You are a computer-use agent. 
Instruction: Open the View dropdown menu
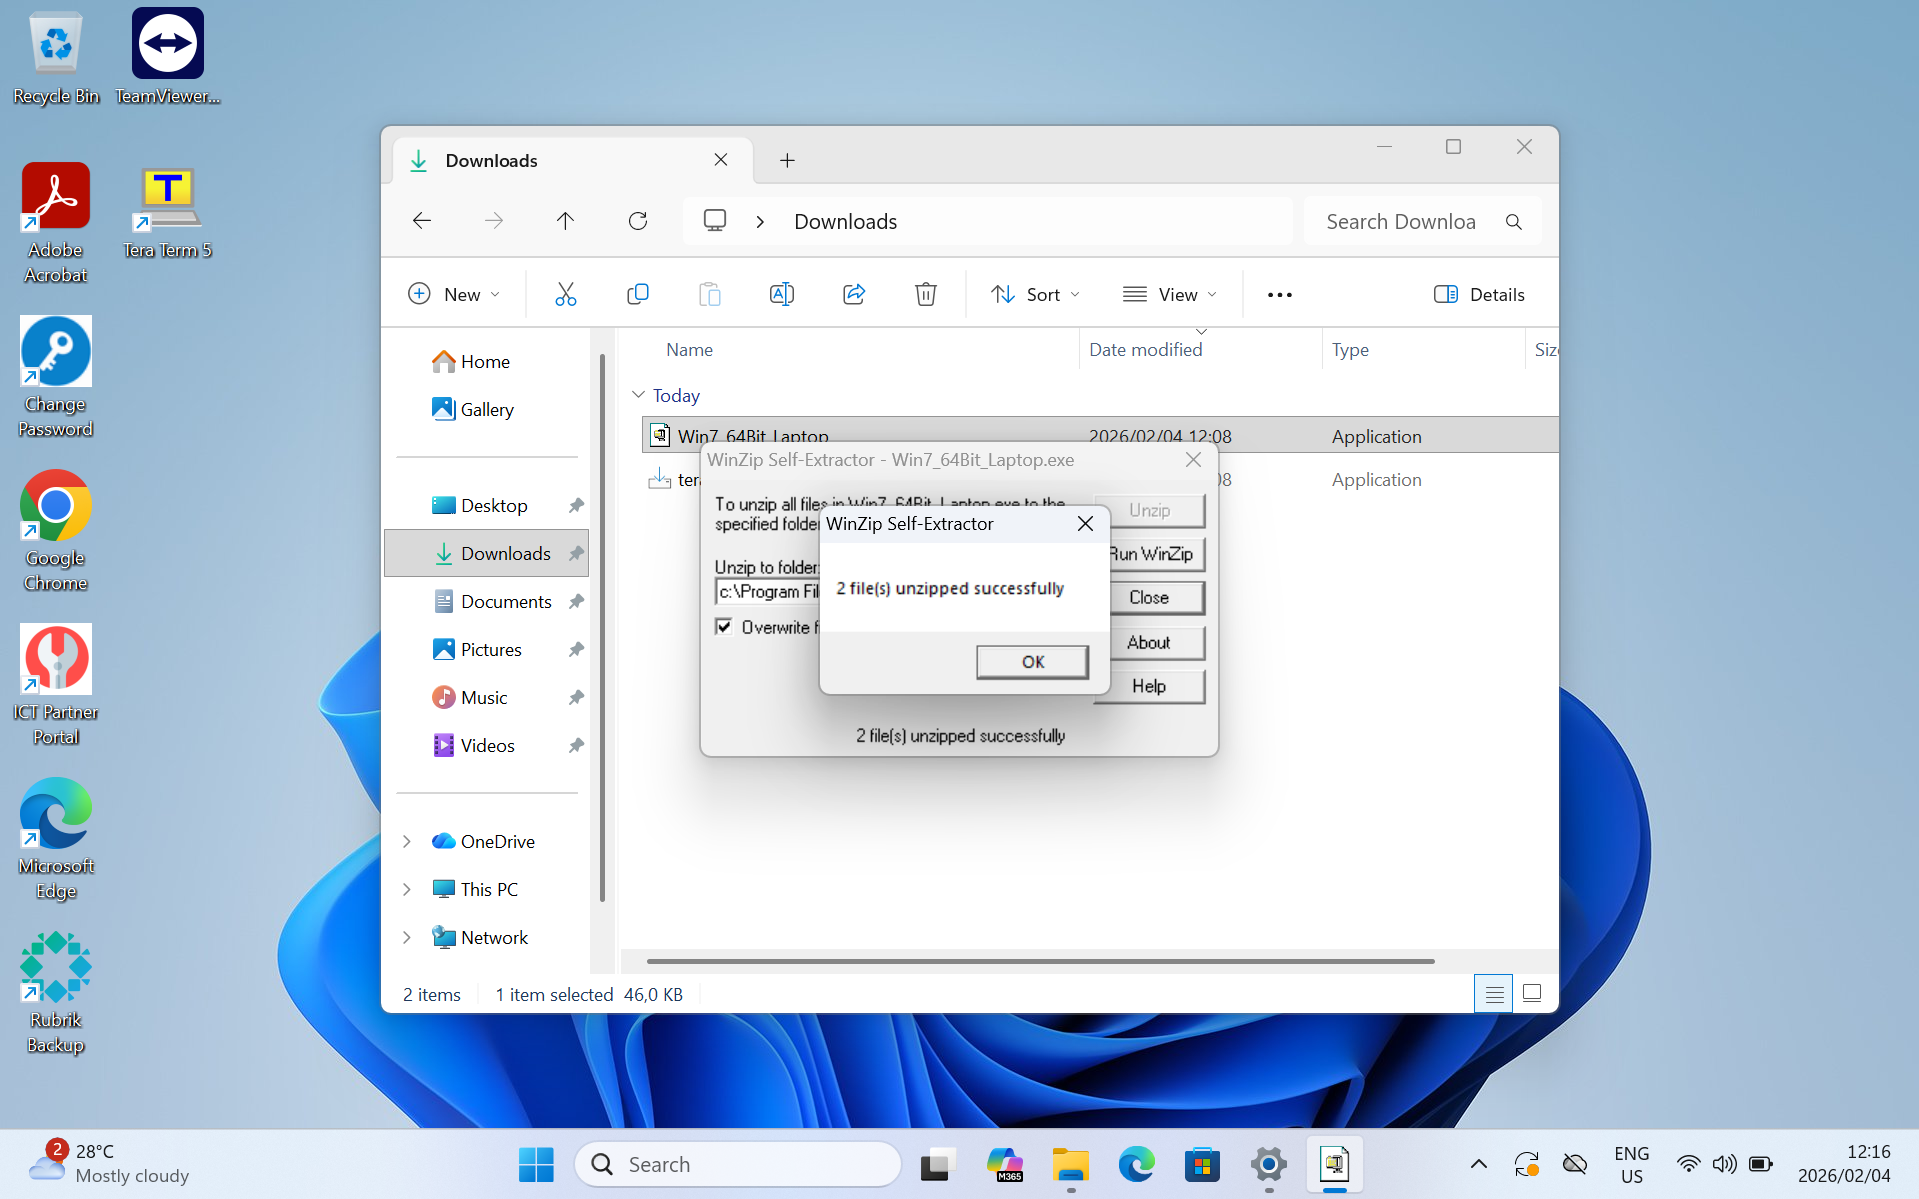[x=1169, y=294]
